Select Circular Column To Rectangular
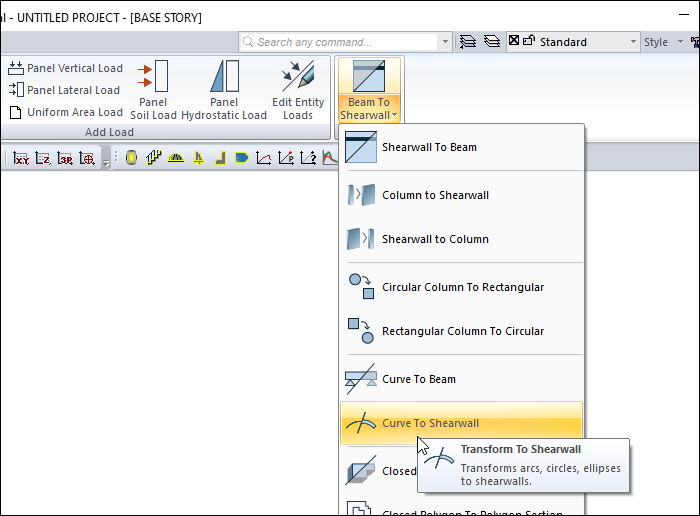The width and height of the screenshot is (700, 516). pyautogui.click(x=462, y=287)
